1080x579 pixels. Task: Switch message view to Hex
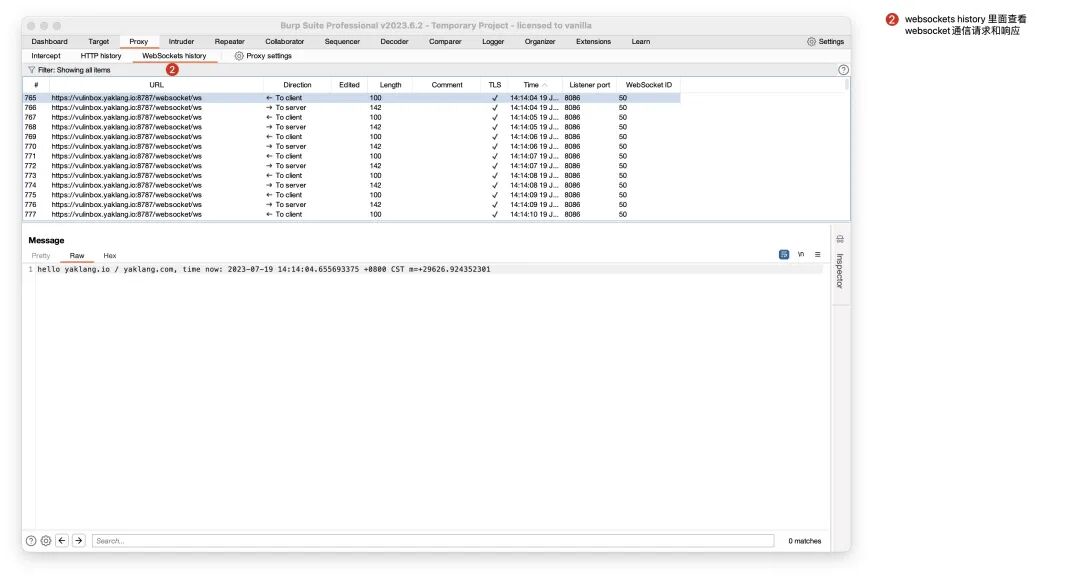click(x=110, y=255)
